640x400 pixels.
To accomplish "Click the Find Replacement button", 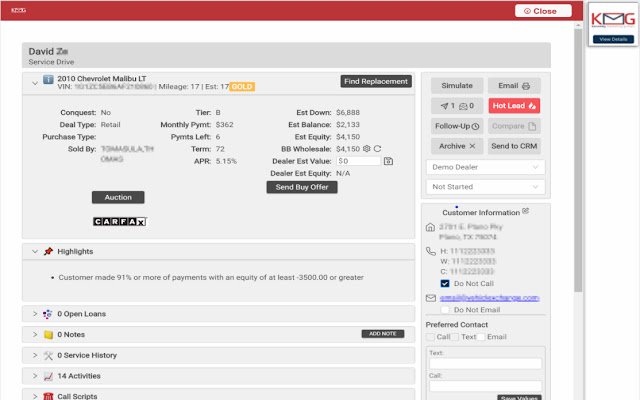I will (x=376, y=81).
